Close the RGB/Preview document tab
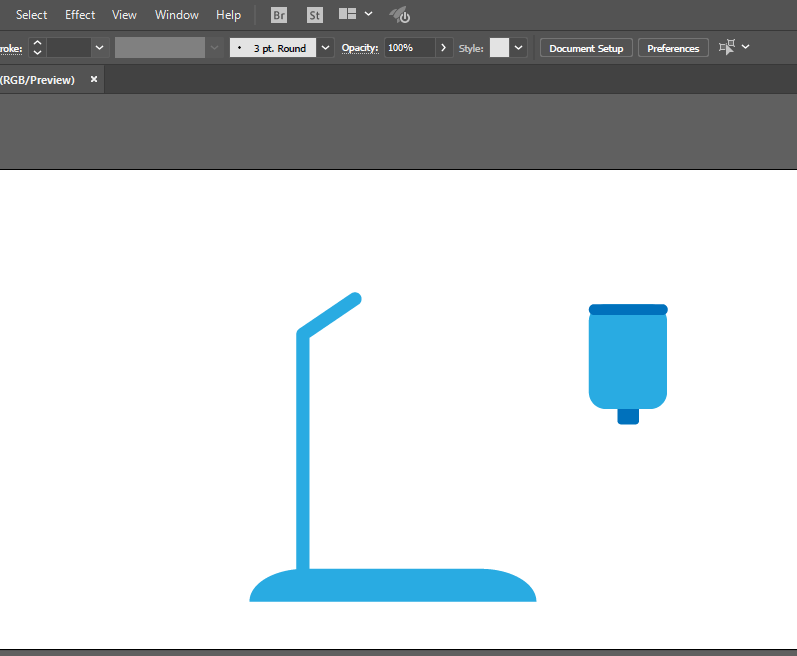Viewport: 797px width, 656px height. (x=94, y=79)
